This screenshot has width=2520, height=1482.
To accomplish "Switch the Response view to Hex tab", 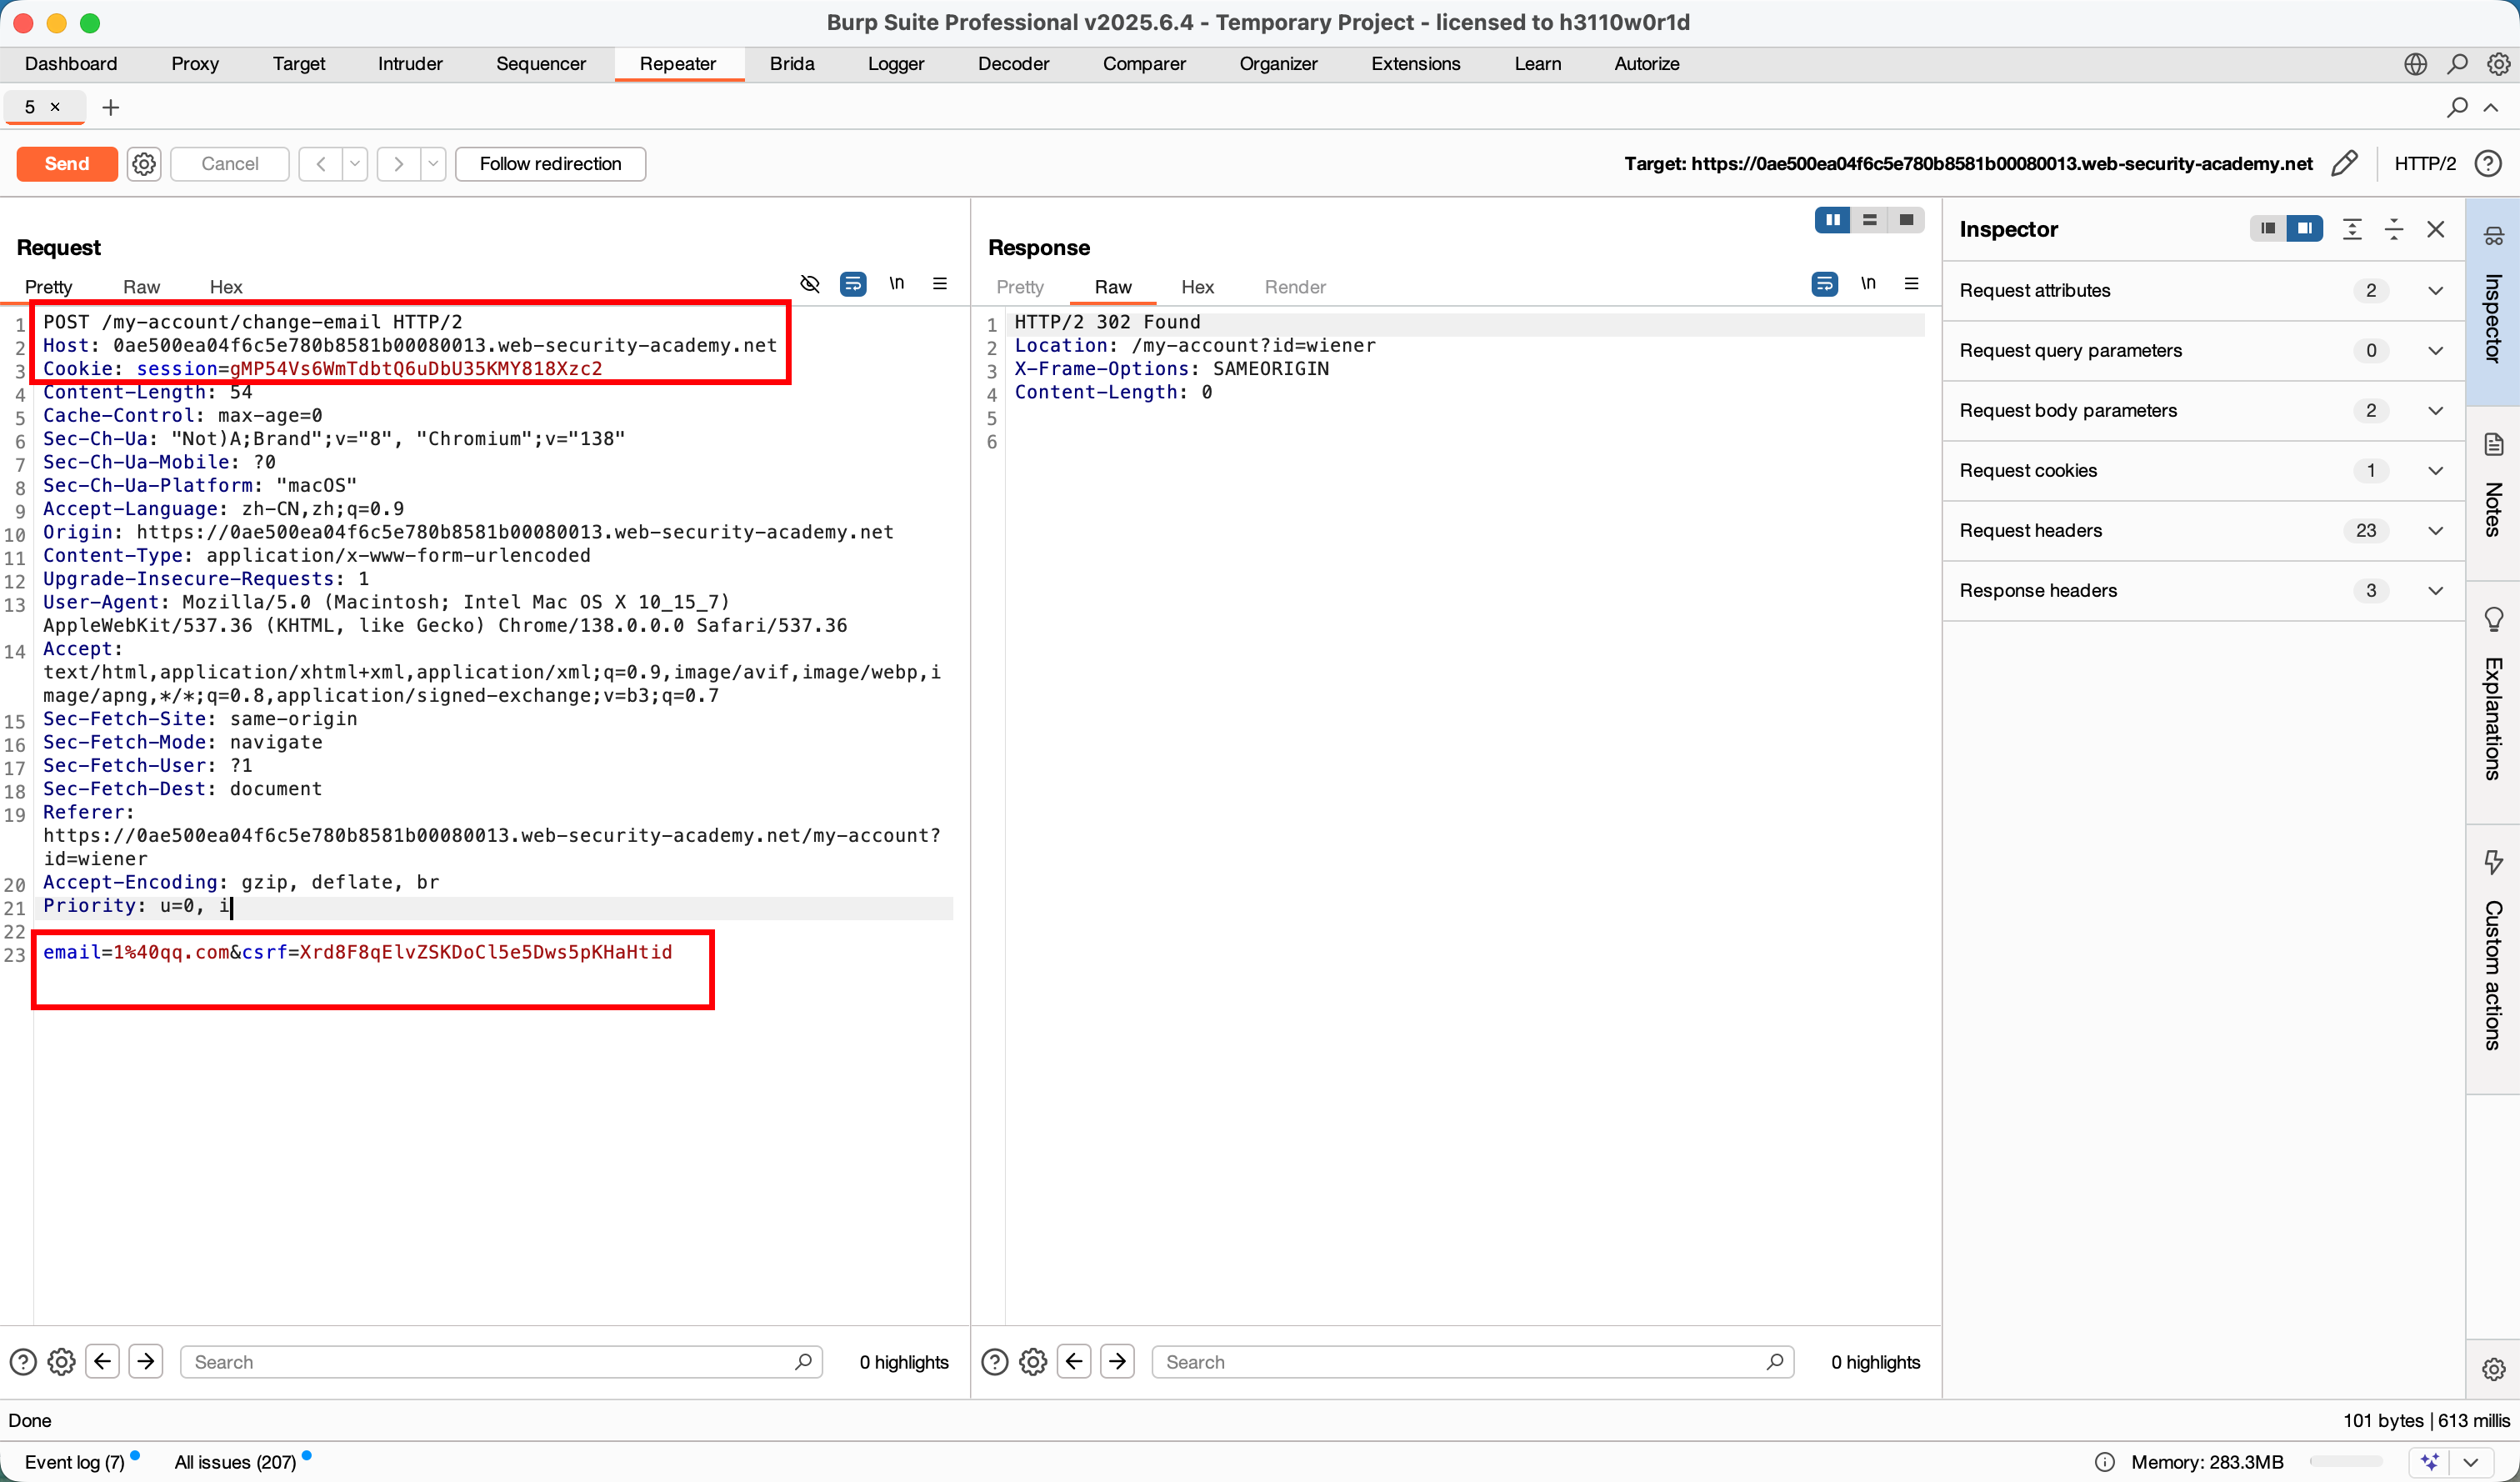I will click(1197, 287).
